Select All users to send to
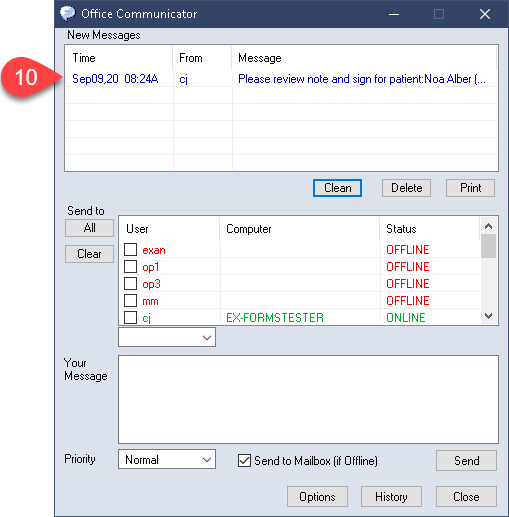 (x=89, y=228)
